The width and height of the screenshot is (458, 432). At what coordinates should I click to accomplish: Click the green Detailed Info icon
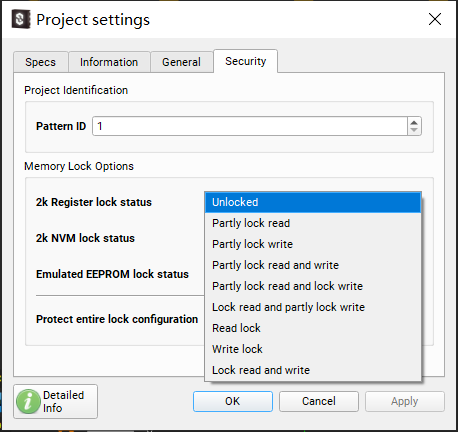[28, 401]
